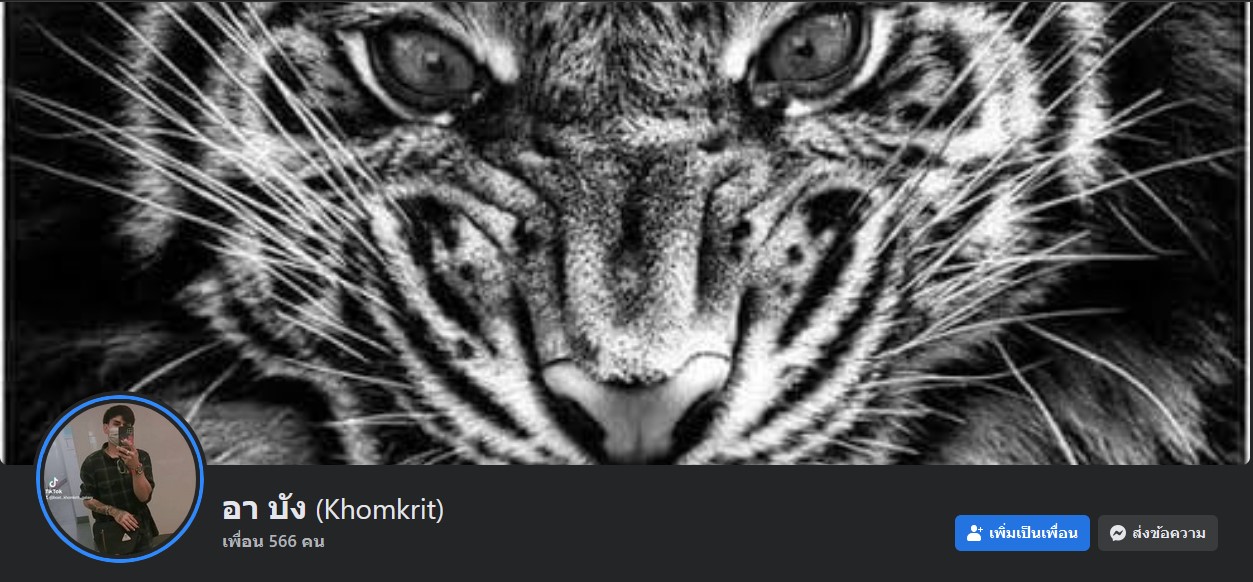Screen dimensions: 1253x582
Task: Open the tiger cover photo
Action: tap(626, 232)
